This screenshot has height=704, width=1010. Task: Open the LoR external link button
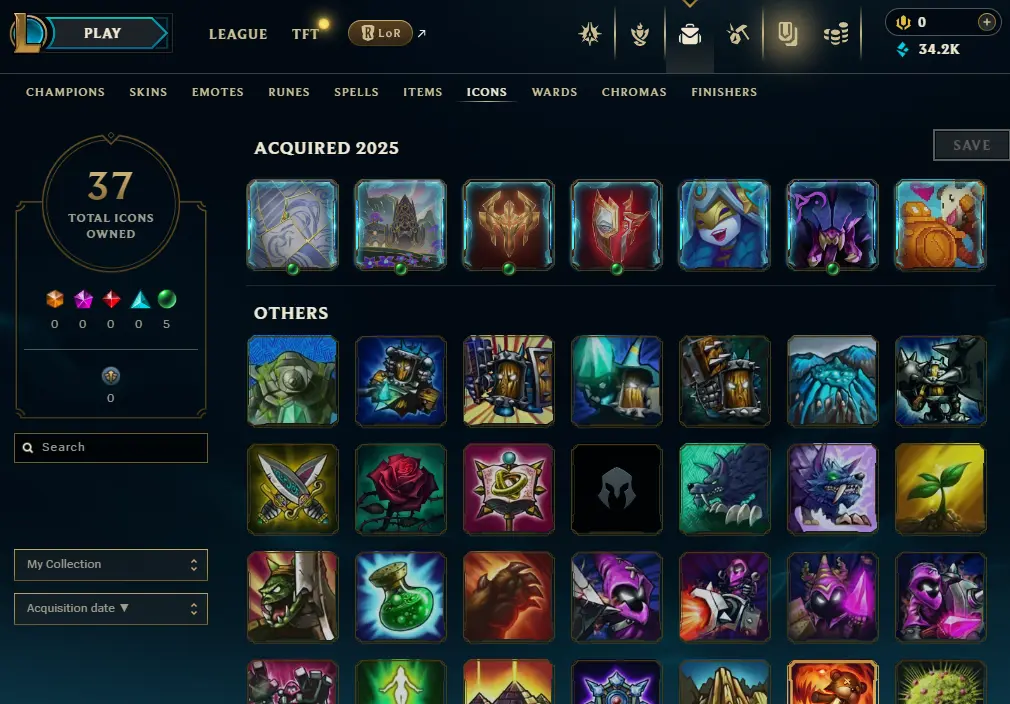click(x=381, y=33)
